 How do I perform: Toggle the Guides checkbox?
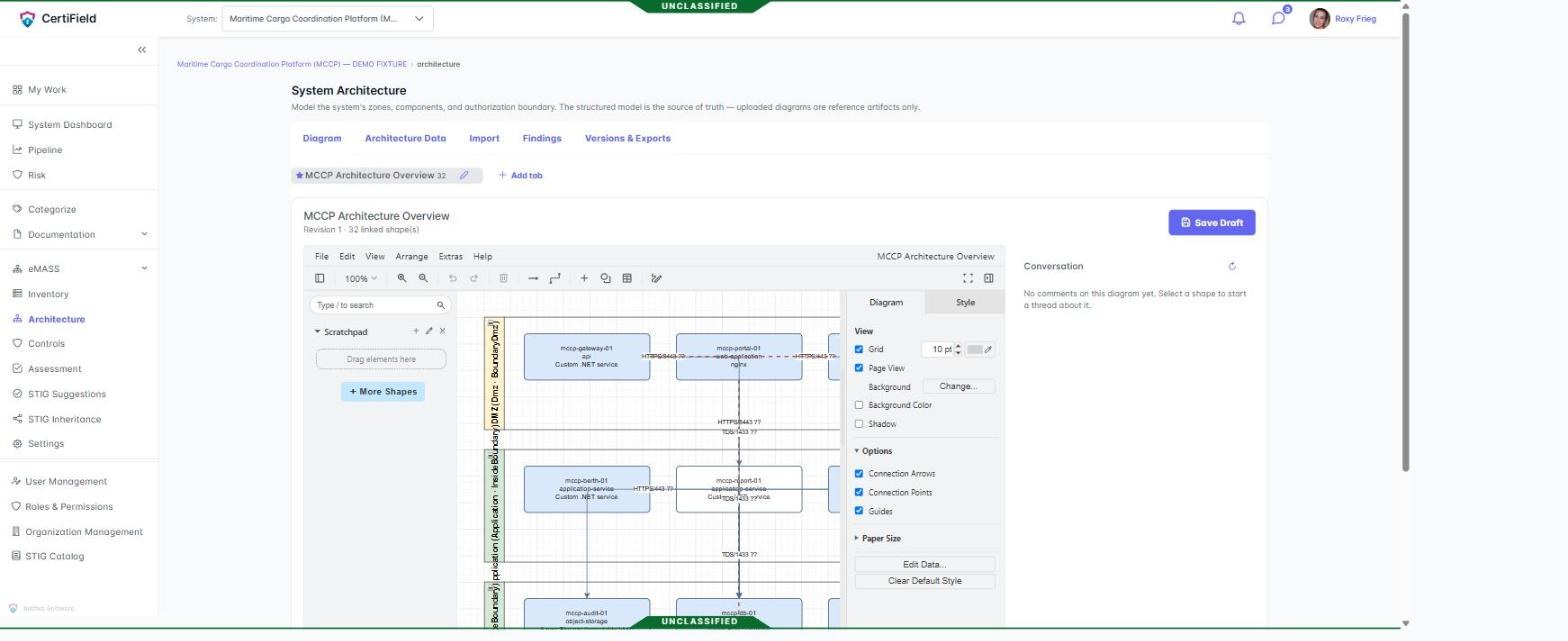click(859, 511)
